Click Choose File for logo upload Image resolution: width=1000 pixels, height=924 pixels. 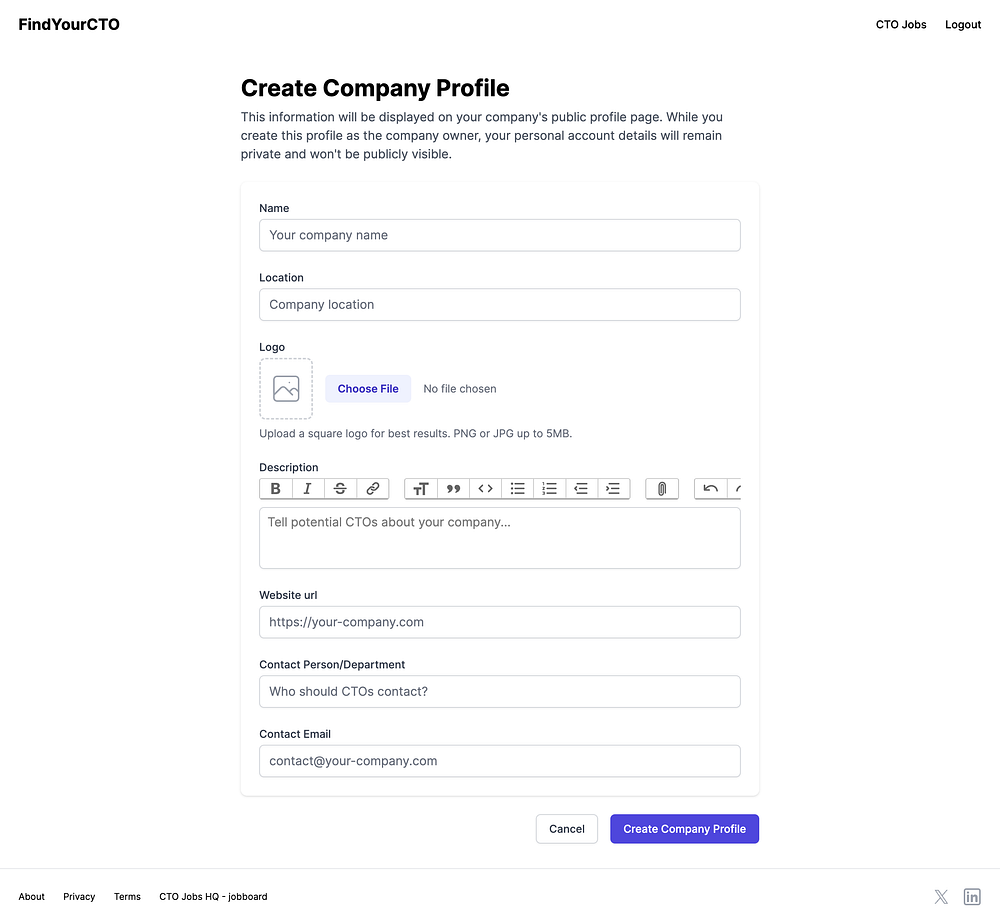point(368,389)
